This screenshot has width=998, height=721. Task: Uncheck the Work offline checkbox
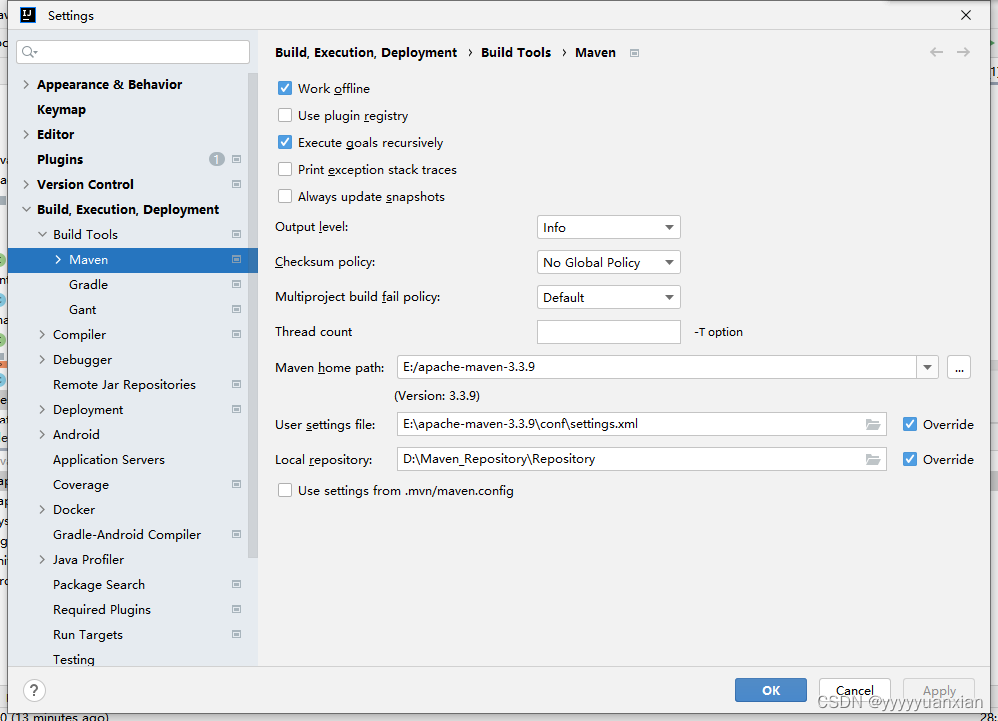285,88
